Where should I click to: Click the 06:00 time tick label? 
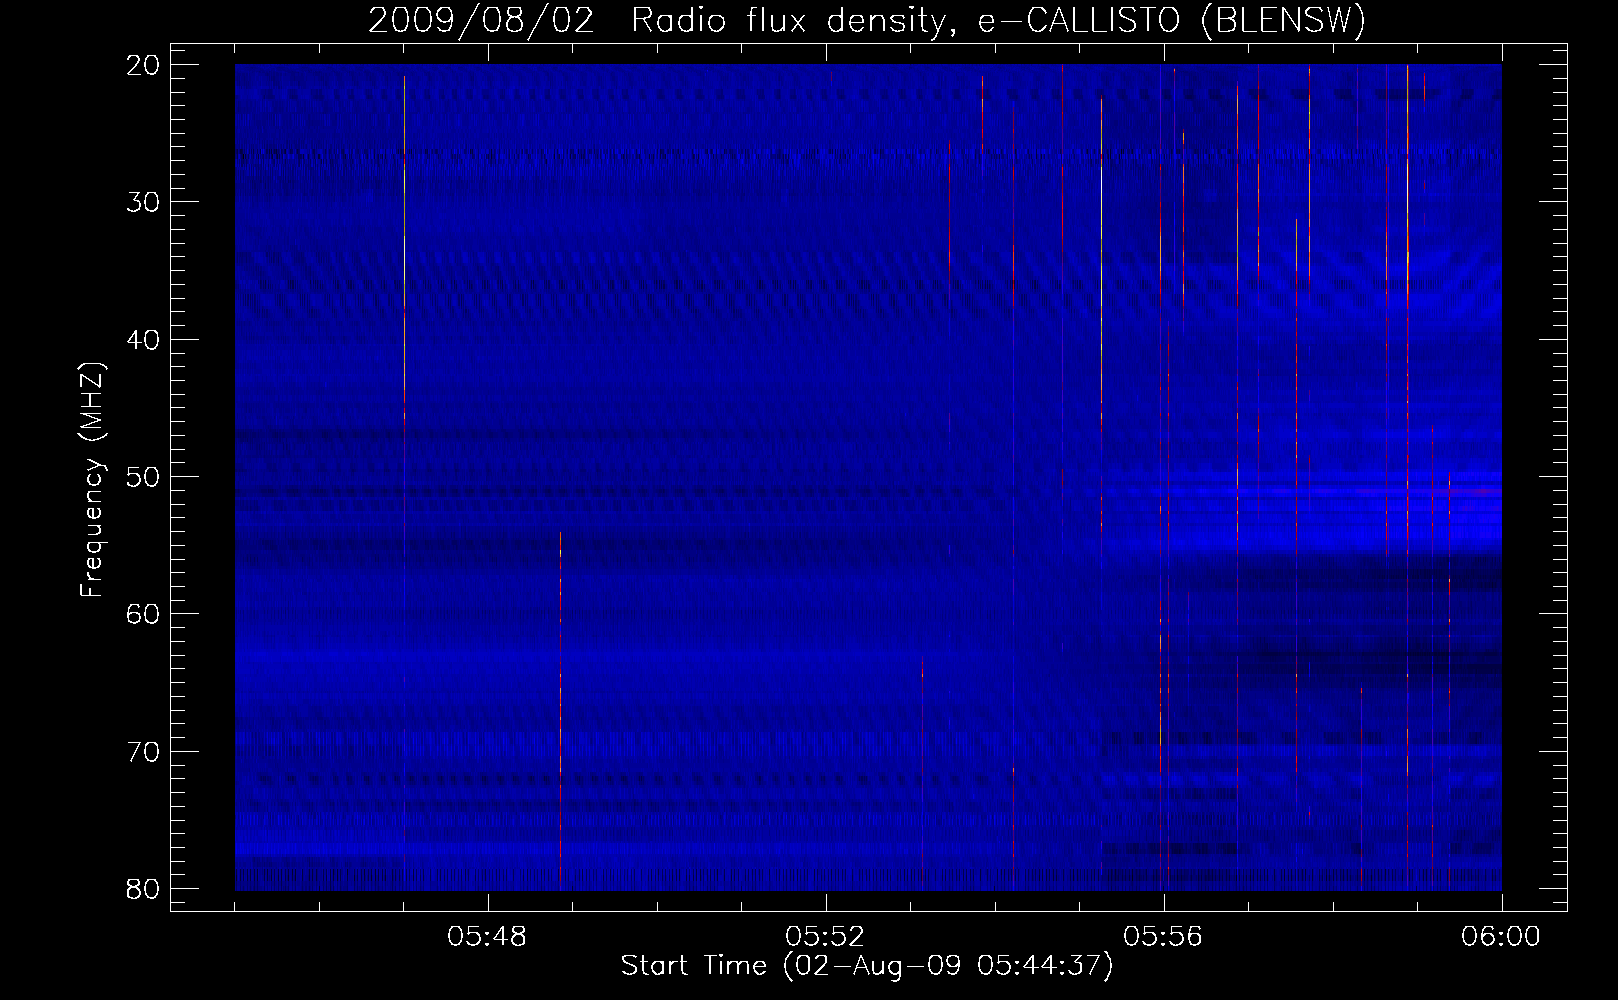coord(1501,937)
